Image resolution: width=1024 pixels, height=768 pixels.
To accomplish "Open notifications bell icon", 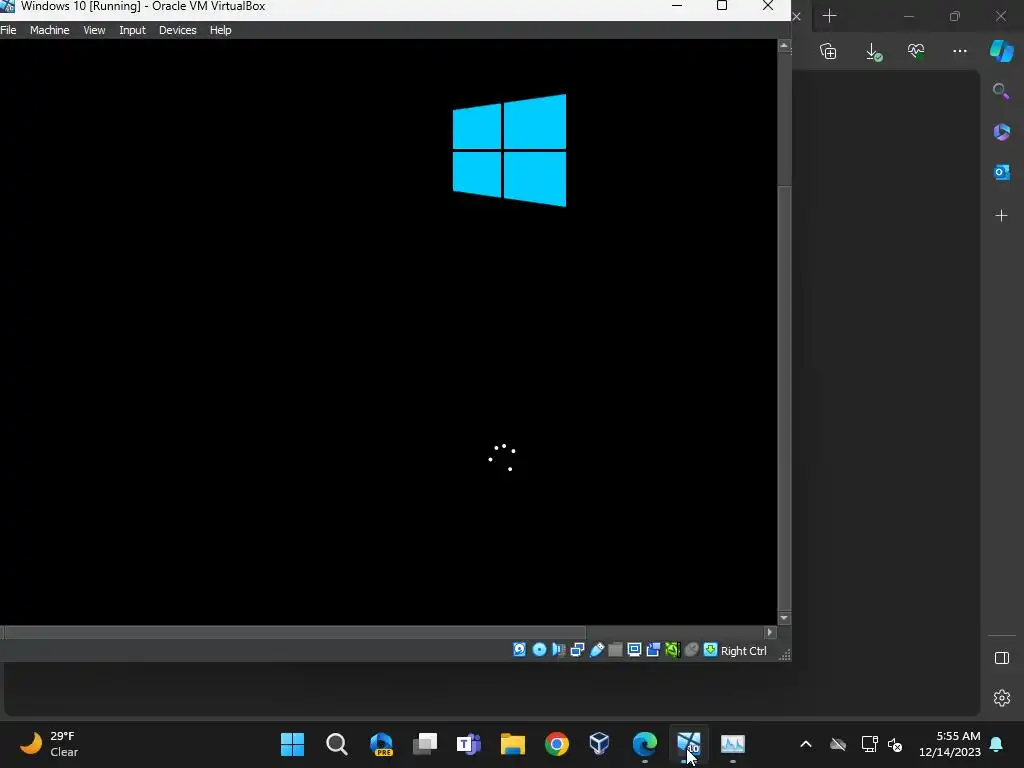I will pyautogui.click(x=997, y=744).
